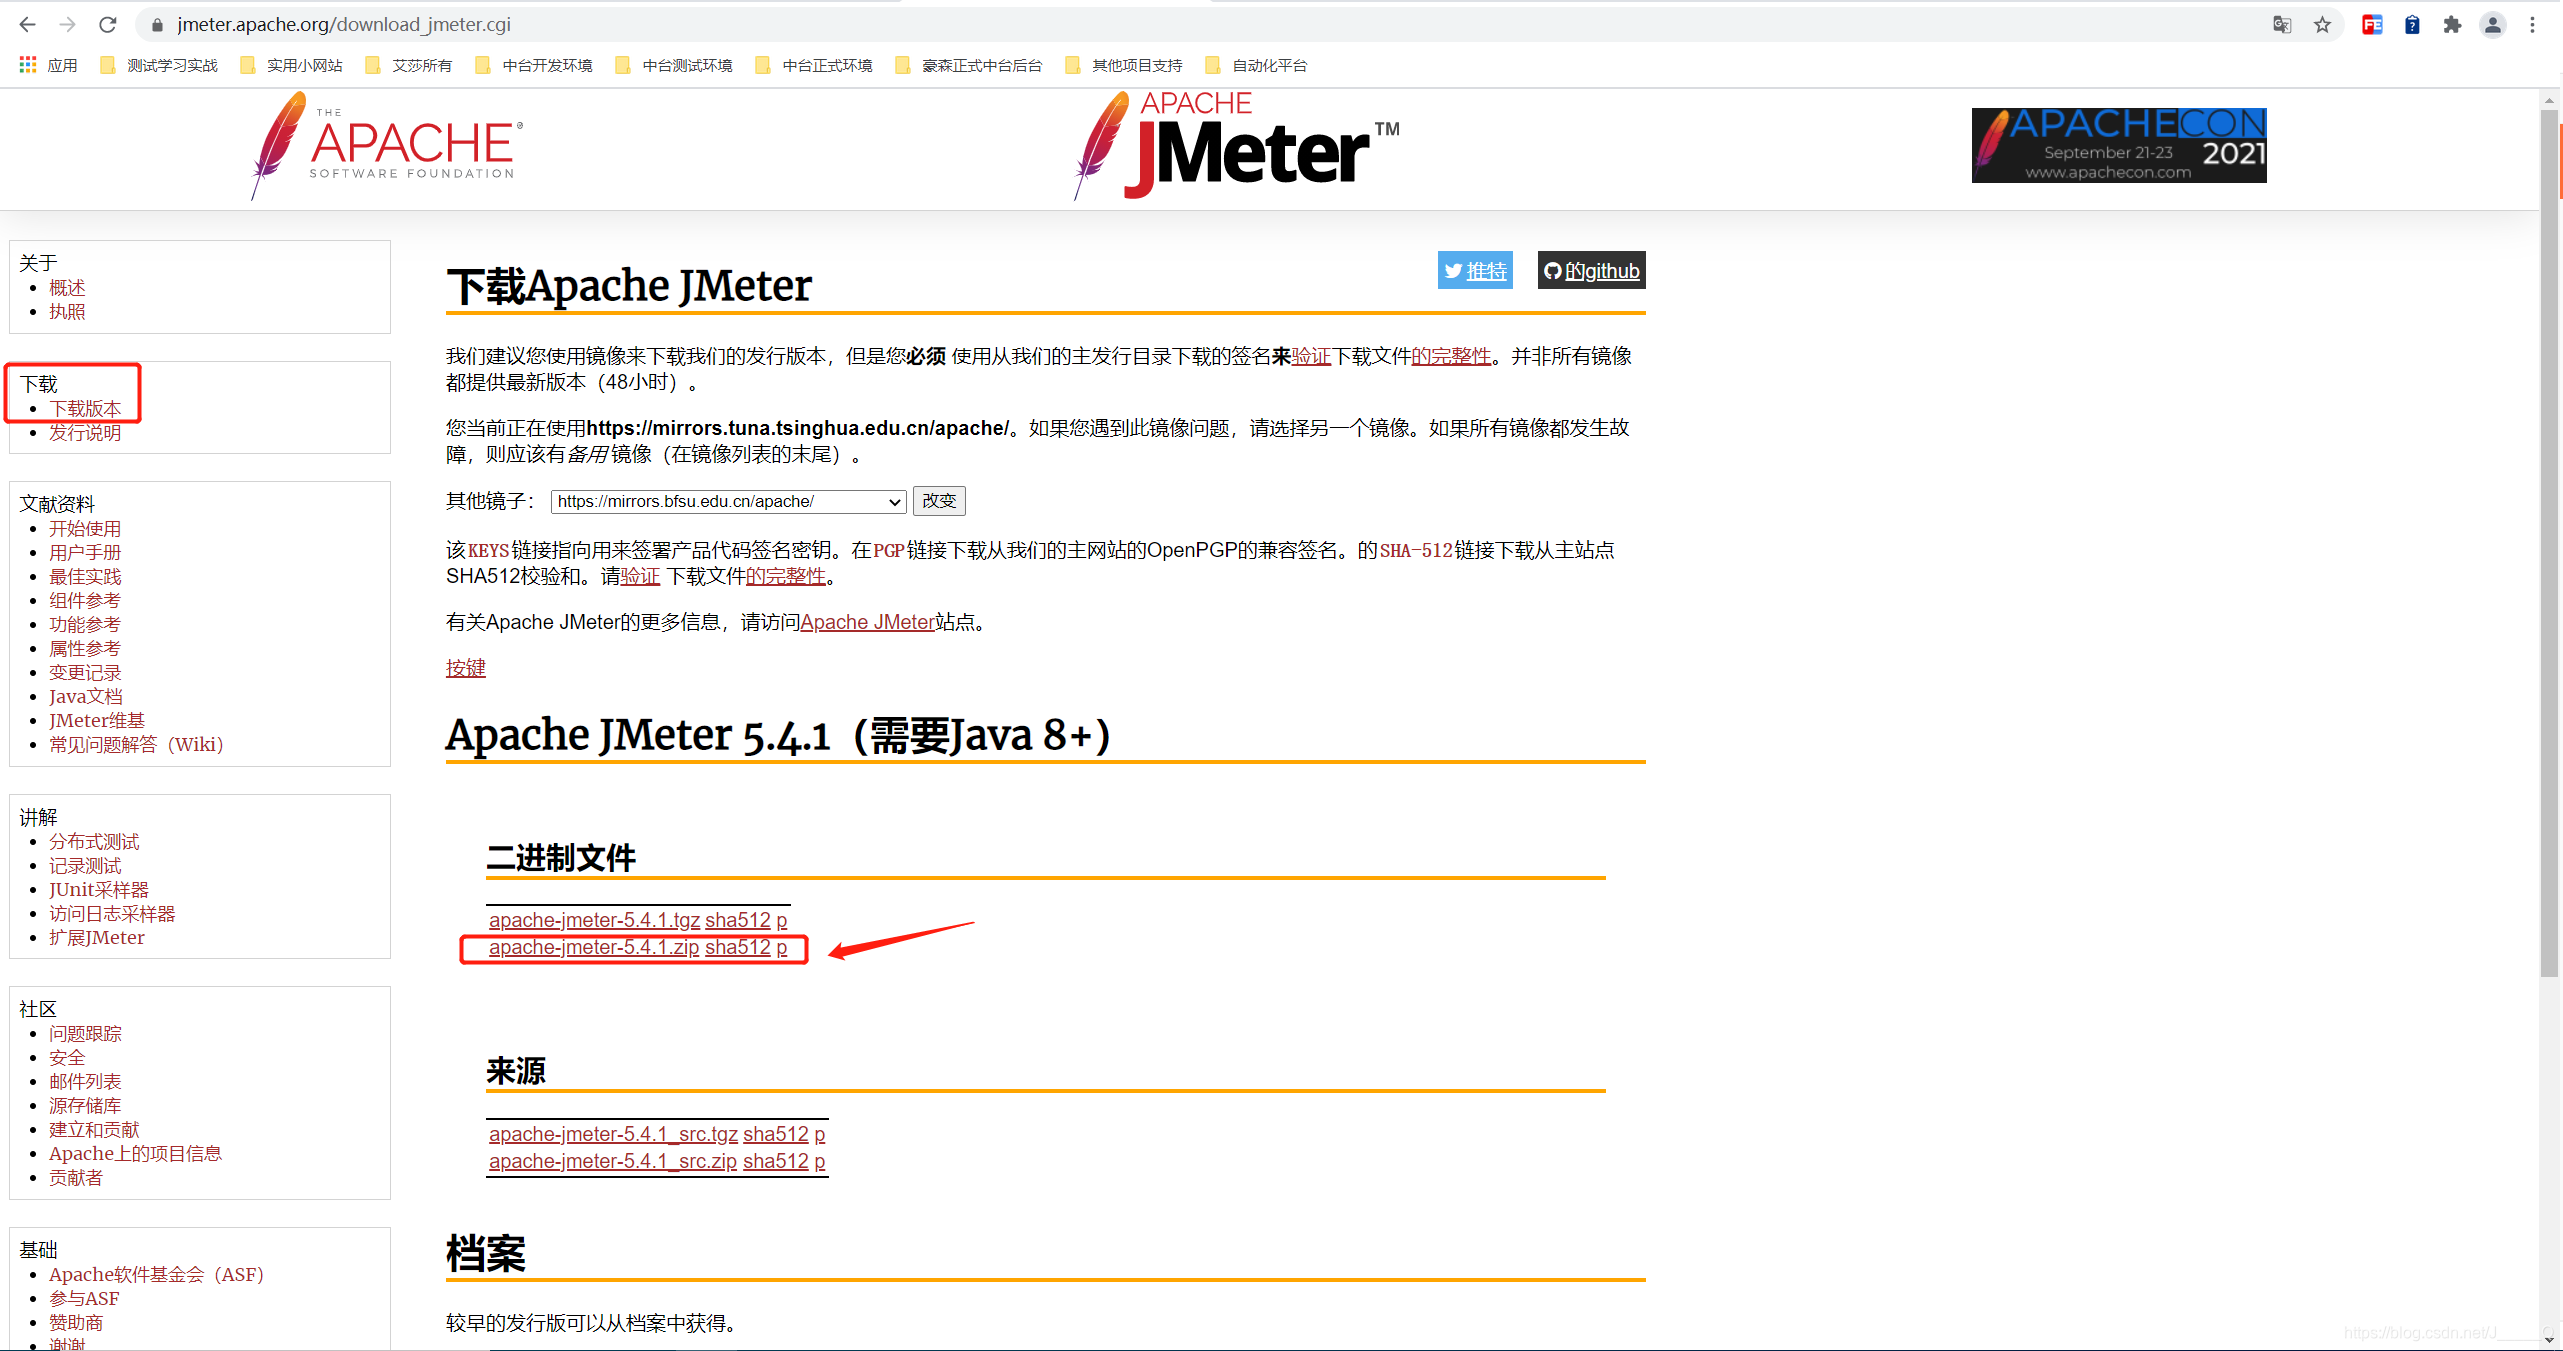Open the 扩展JMeter tutorial link
The image size is (2563, 1351).
tap(97, 937)
